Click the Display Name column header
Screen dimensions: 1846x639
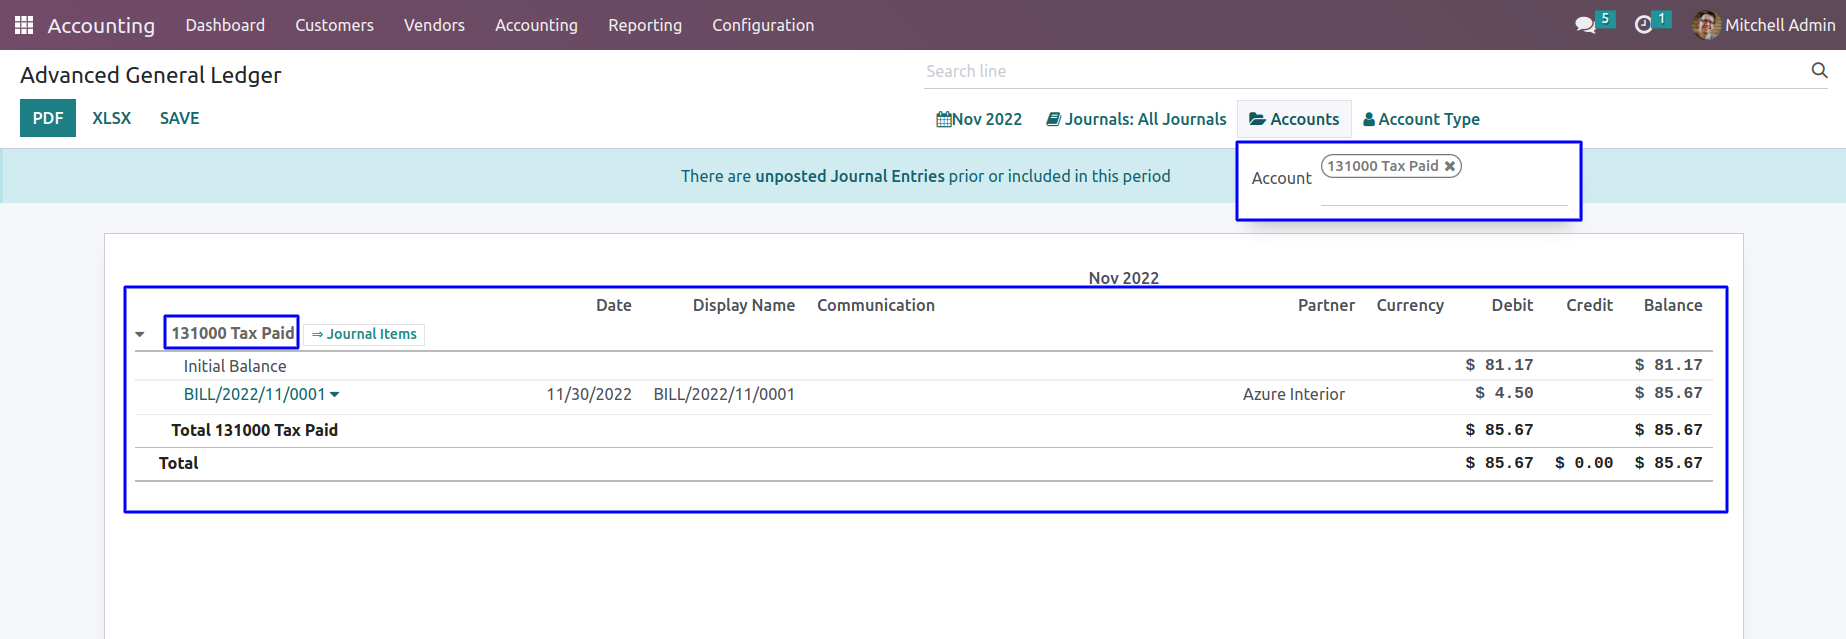[744, 305]
